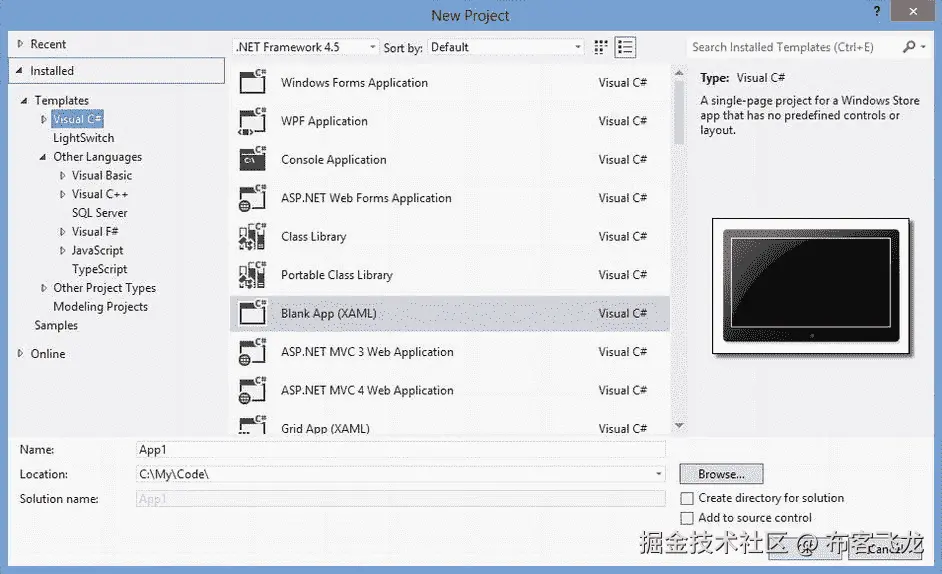Viewport: 942px width, 574px height.
Task: Select Samples in the tree
Action: 56,325
